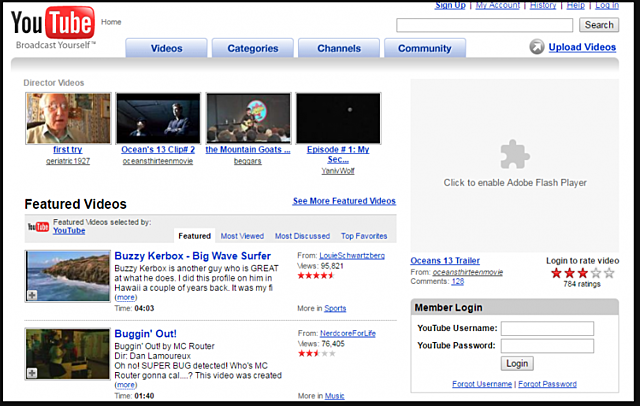The width and height of the screenshot is (640, 406).
Task: Click the 128 comments link
Action: click(x=458, y=282)
